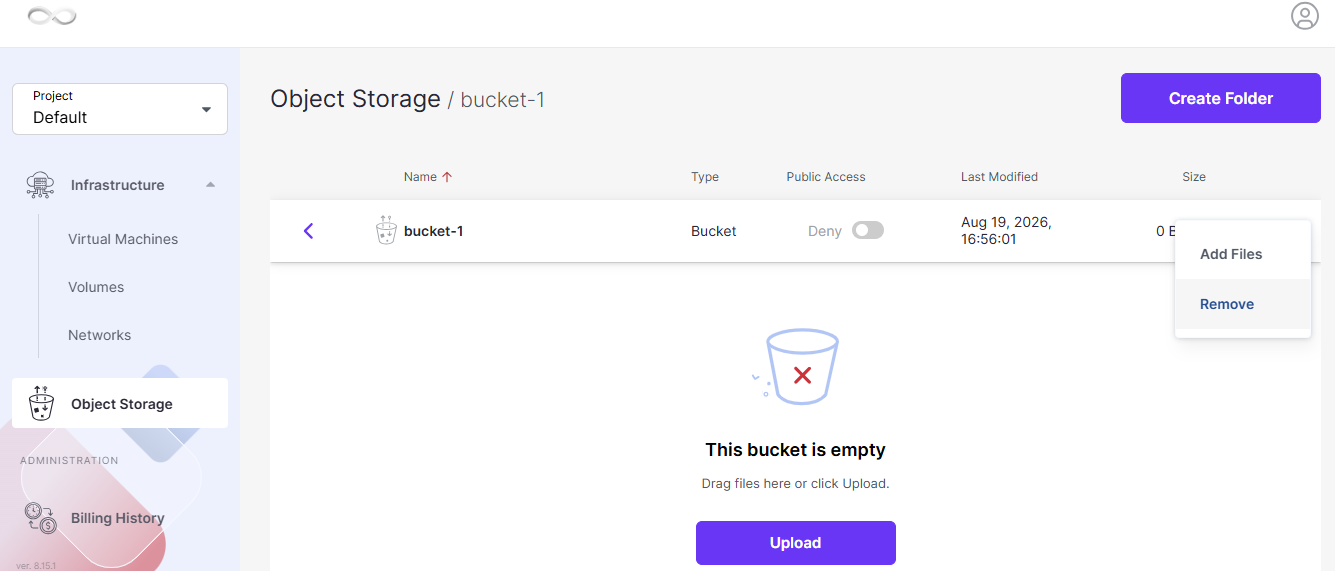
Task: Choose Remove from context menu
Action: (1243, 304)
